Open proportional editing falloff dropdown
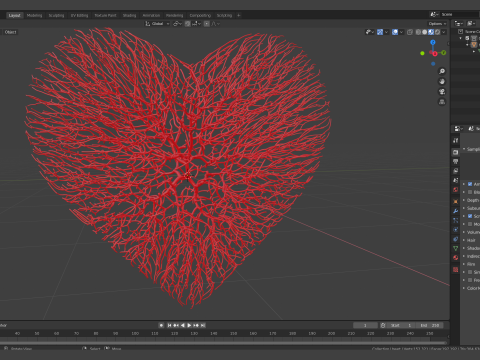The width and height of the screenshot is (480, 360). (x=215, y=24)
